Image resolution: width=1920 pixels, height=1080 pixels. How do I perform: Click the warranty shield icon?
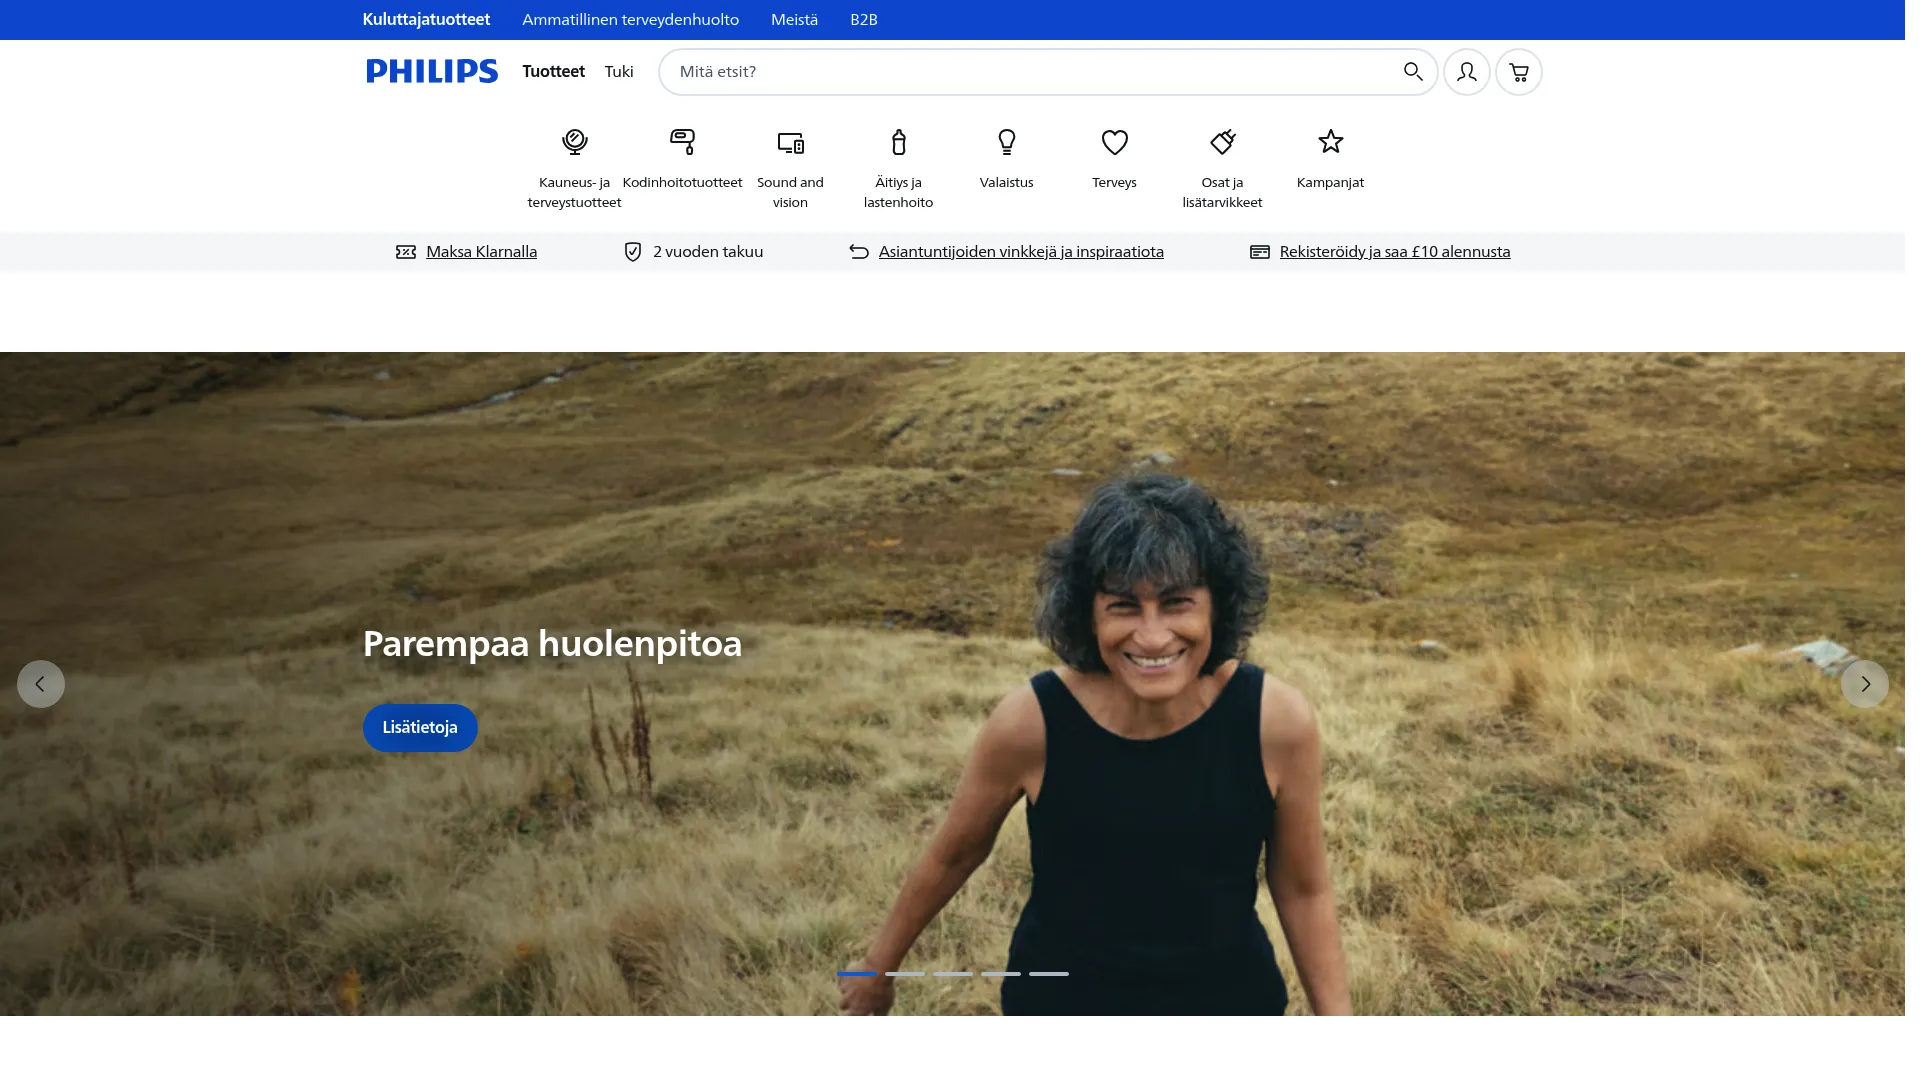click(x=632, y=252)
